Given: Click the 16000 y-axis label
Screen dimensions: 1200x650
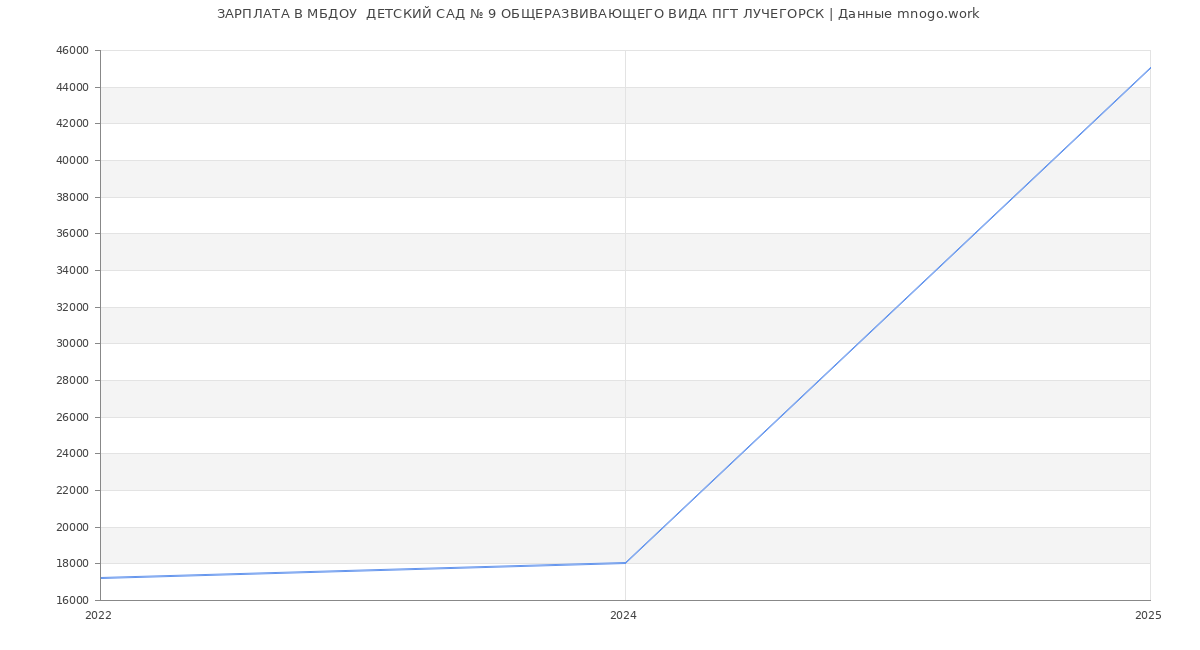Looking at the screenshot, I should pos(72,600).
